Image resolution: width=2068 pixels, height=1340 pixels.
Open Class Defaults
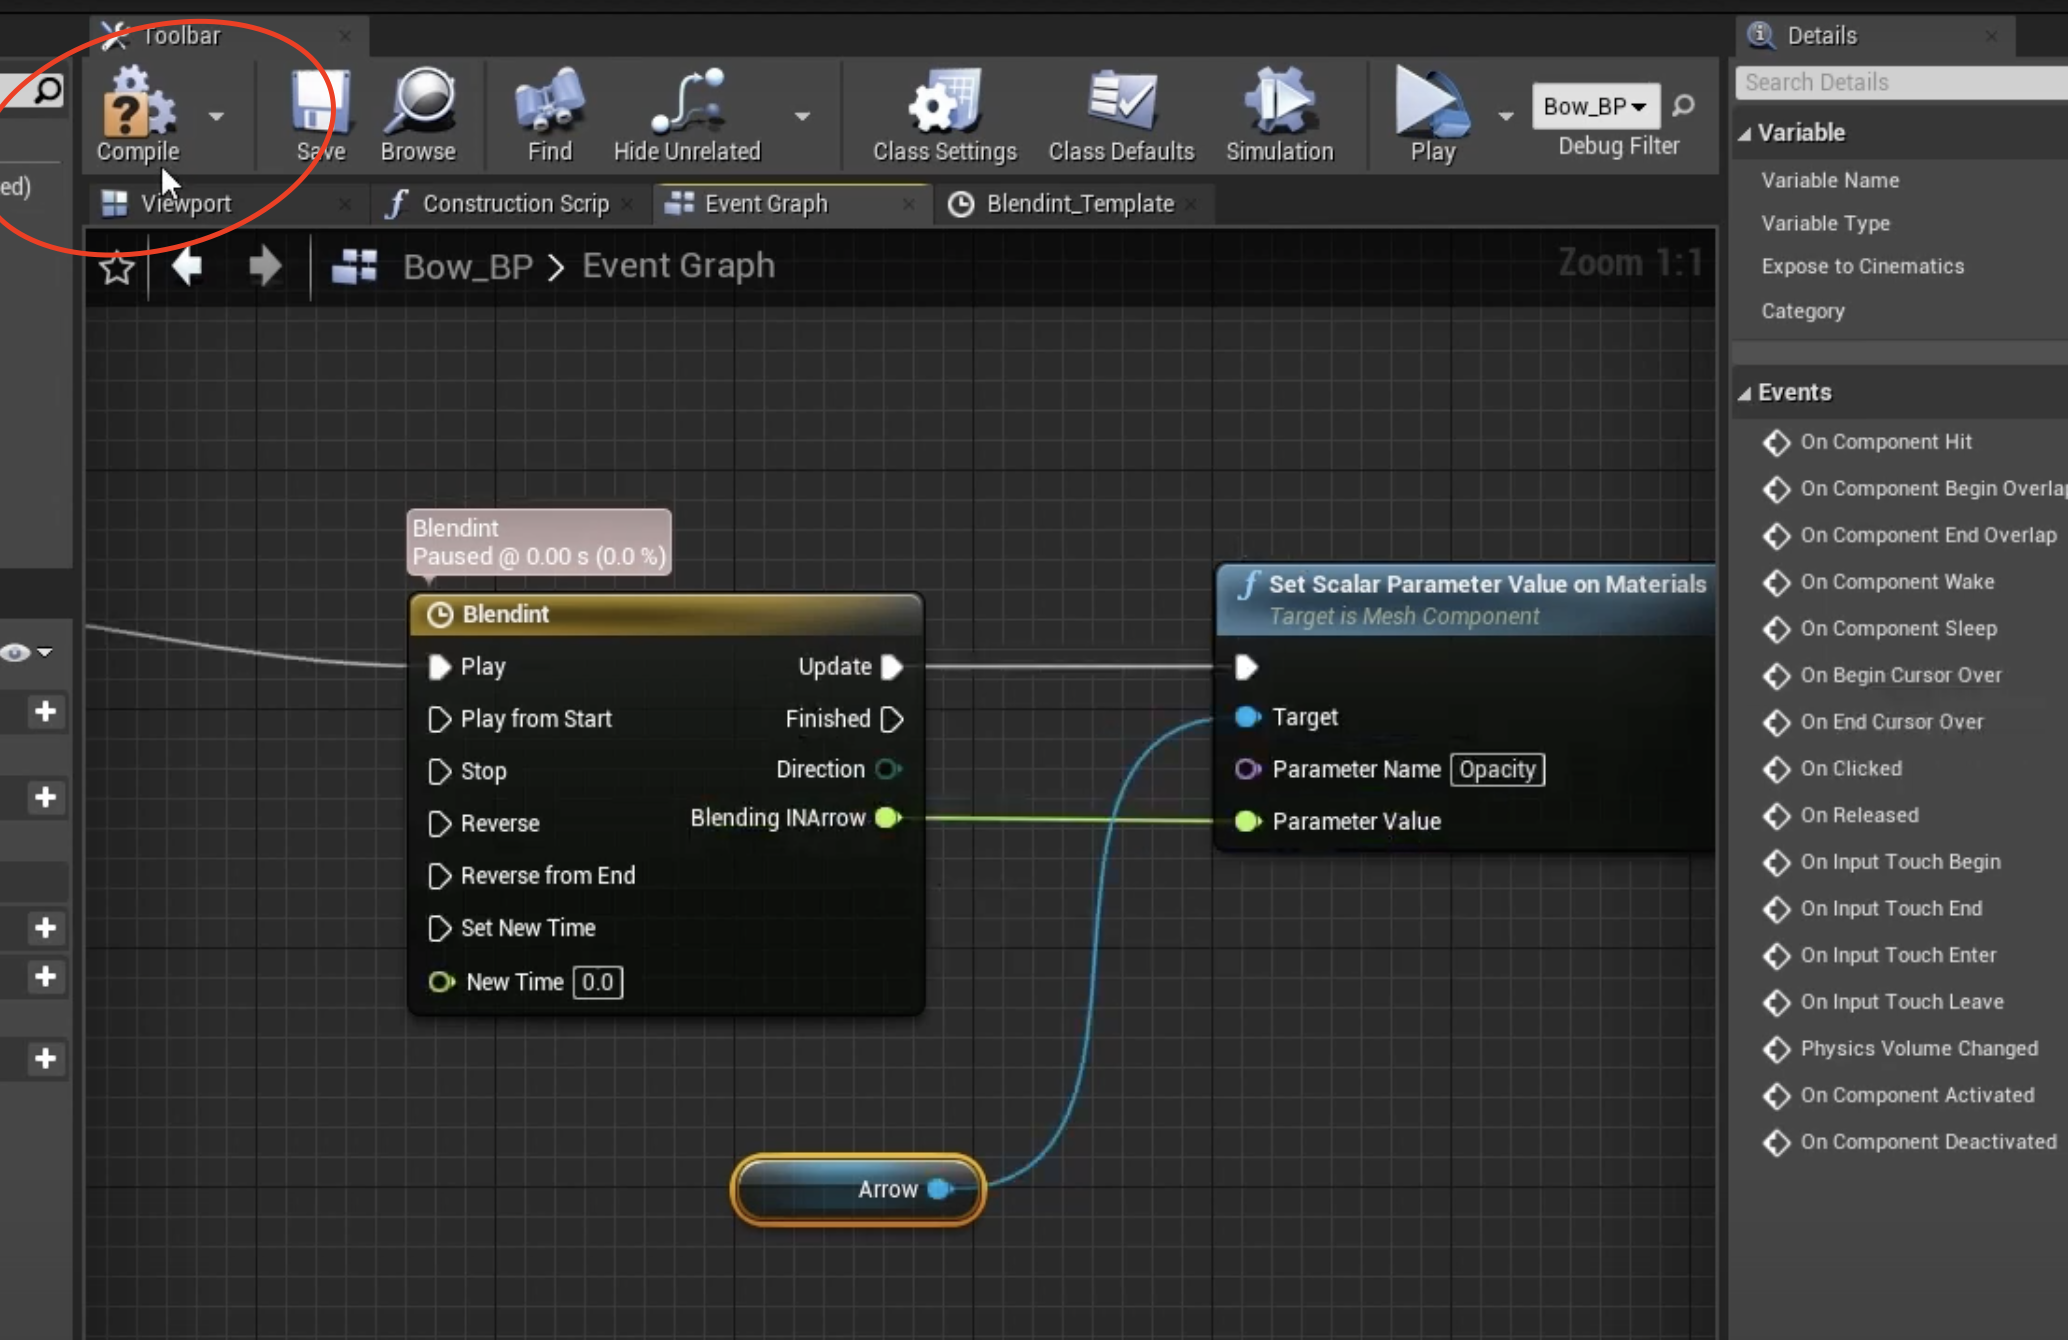(1121, 114)
